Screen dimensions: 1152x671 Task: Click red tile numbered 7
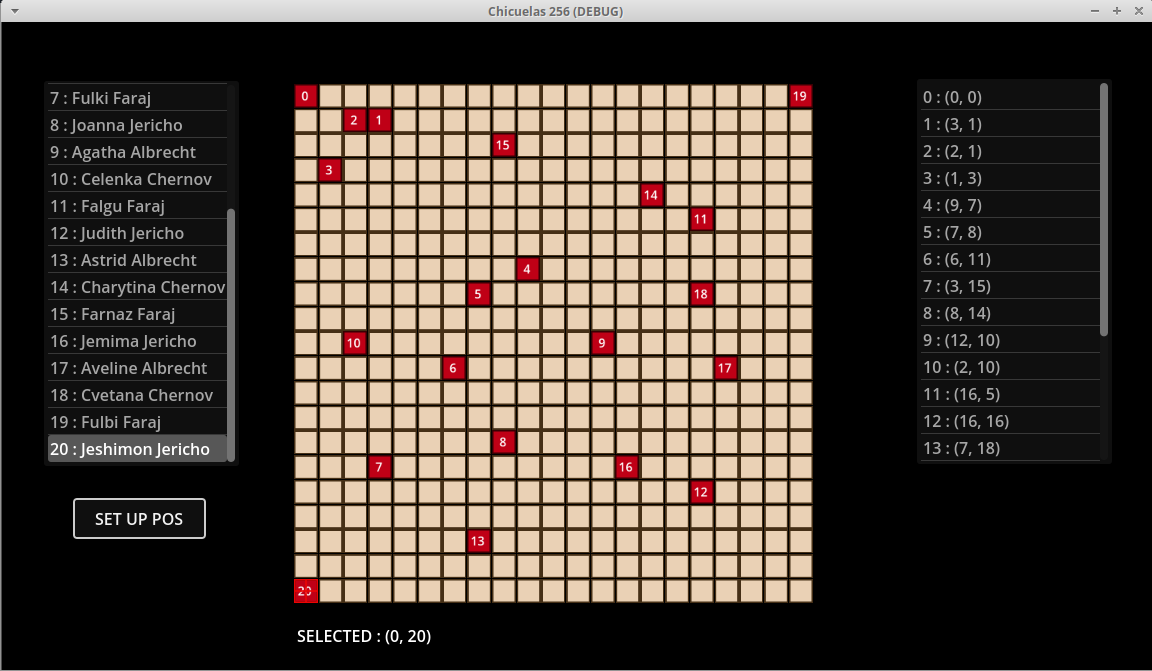click(x=379, y=467)
